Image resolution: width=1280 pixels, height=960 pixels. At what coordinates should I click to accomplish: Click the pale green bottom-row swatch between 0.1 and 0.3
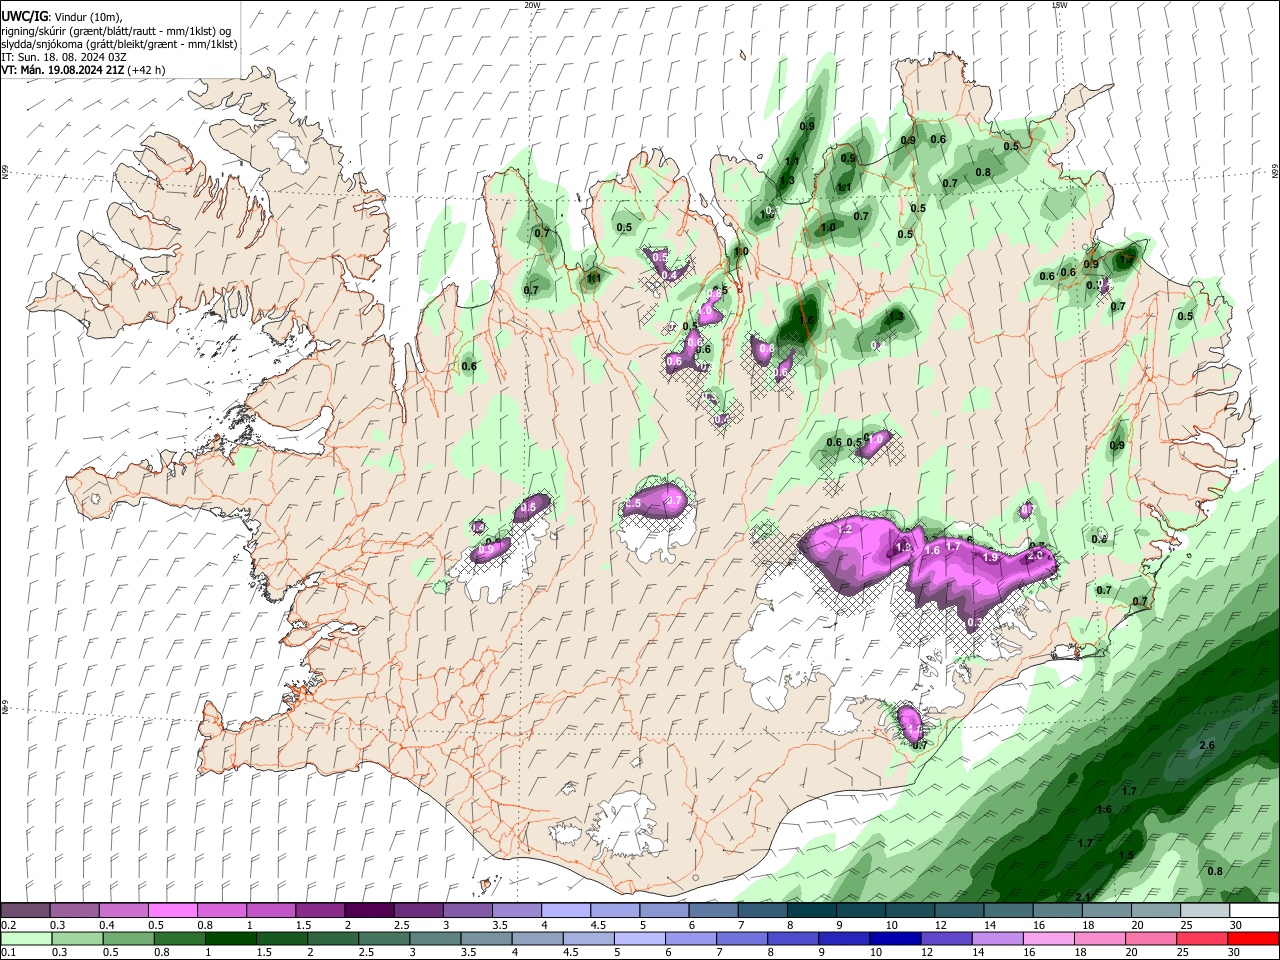coord(26,939)
